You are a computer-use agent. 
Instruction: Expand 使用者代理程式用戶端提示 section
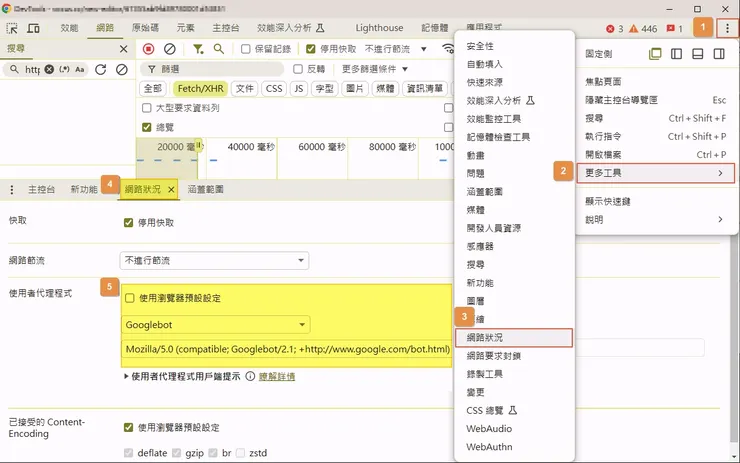[182, 376]
